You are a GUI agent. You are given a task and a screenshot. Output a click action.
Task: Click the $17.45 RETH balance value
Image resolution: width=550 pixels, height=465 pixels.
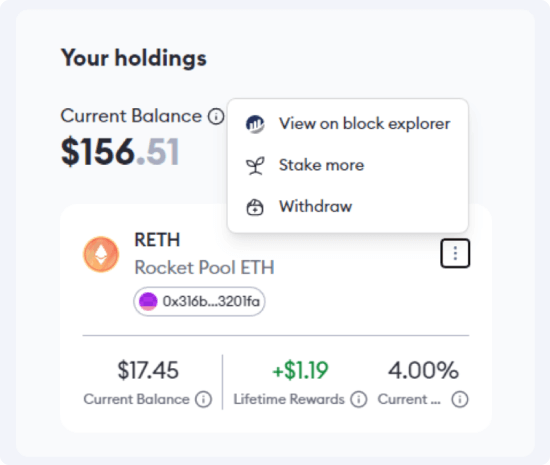point(148,370)
